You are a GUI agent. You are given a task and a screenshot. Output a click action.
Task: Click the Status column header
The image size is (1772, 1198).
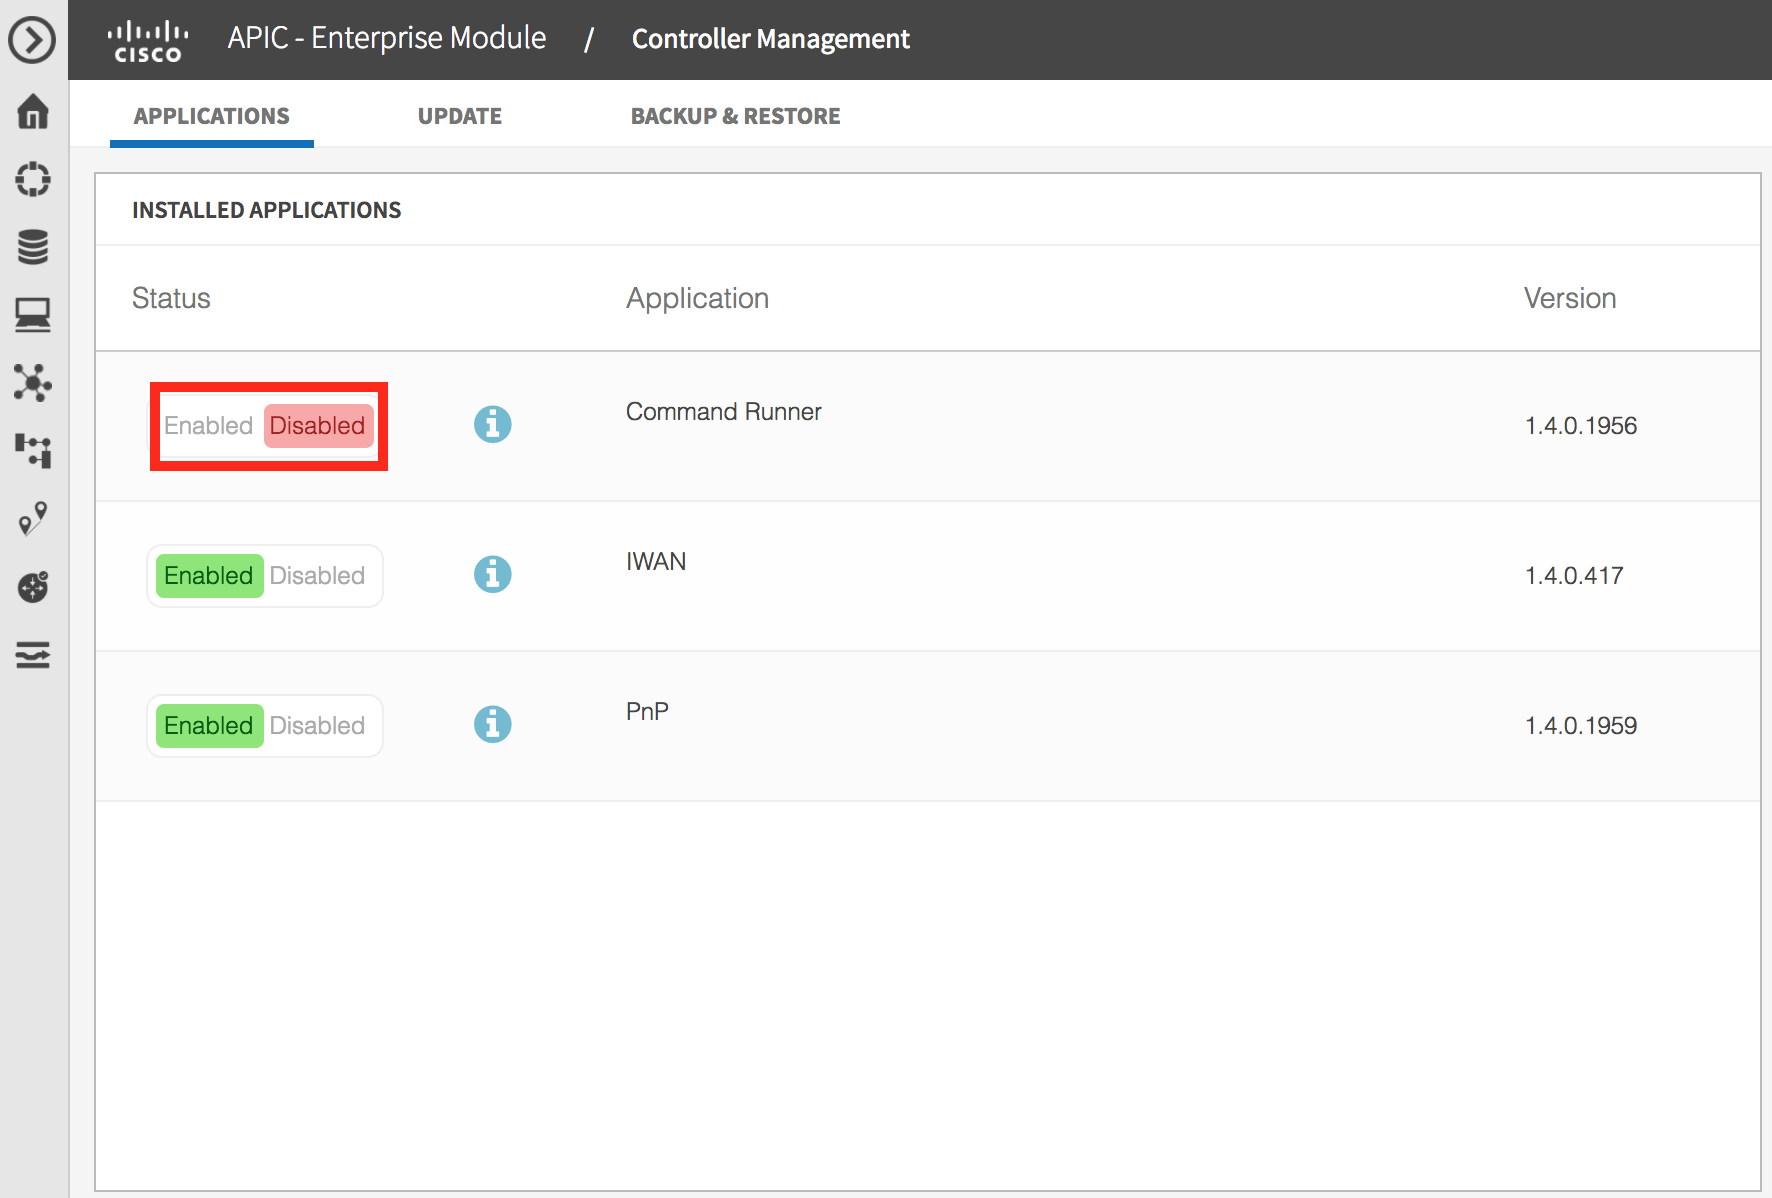(x=171, y=298)
